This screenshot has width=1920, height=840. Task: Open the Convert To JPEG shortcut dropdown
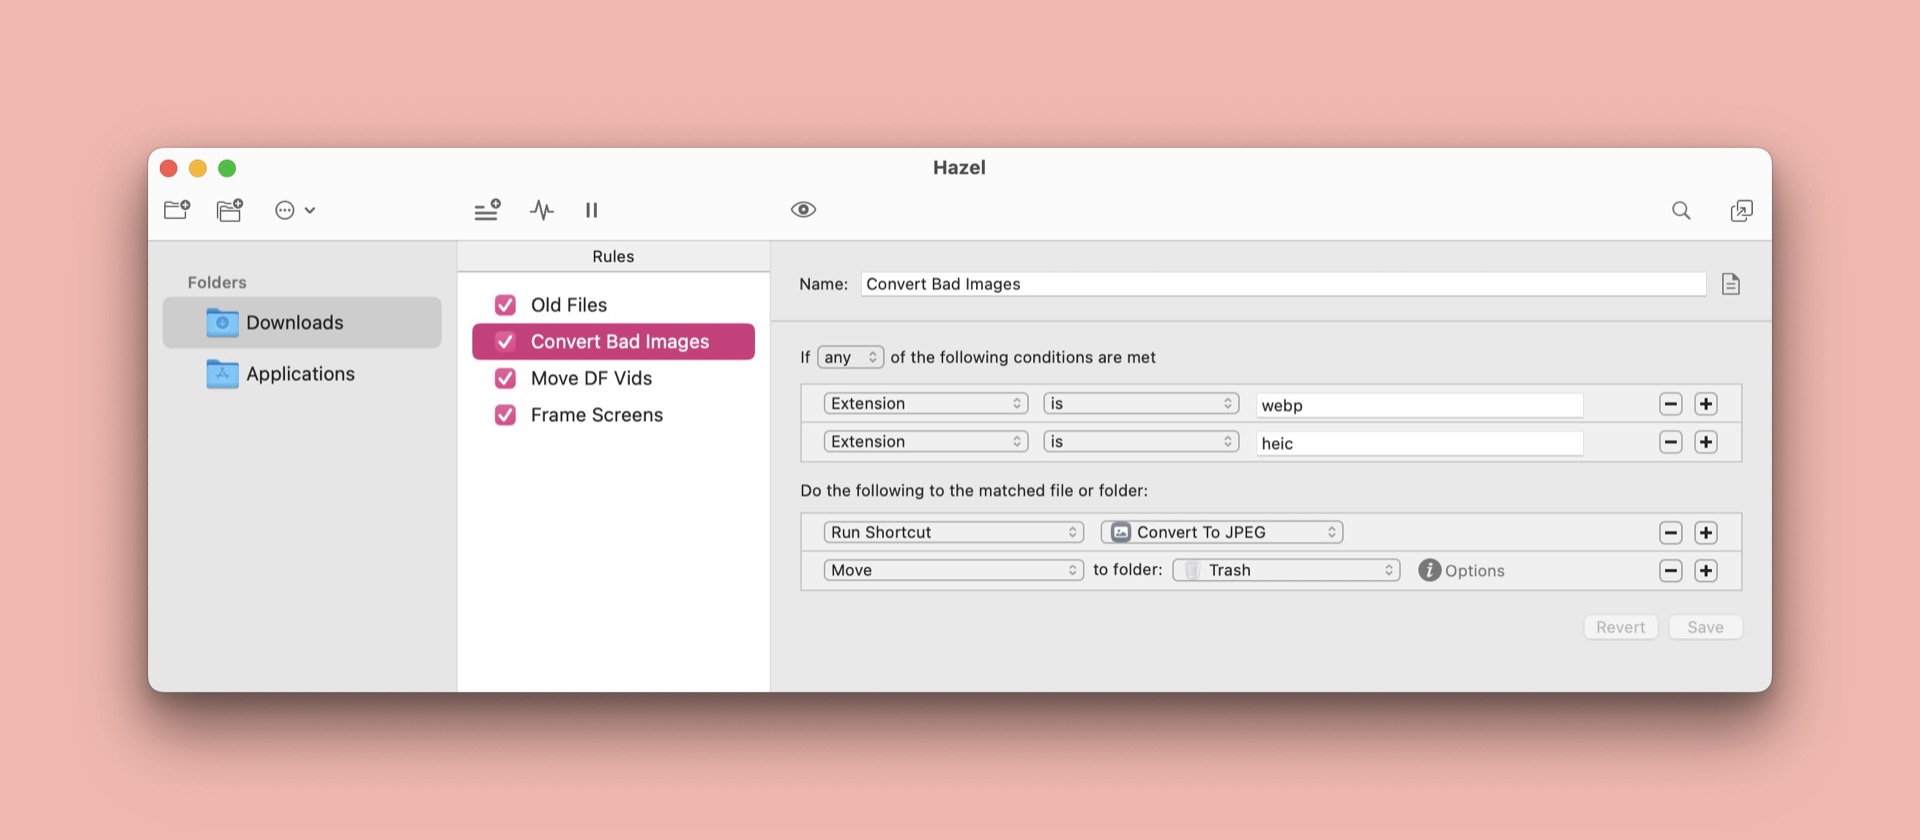coord(1222,532)
